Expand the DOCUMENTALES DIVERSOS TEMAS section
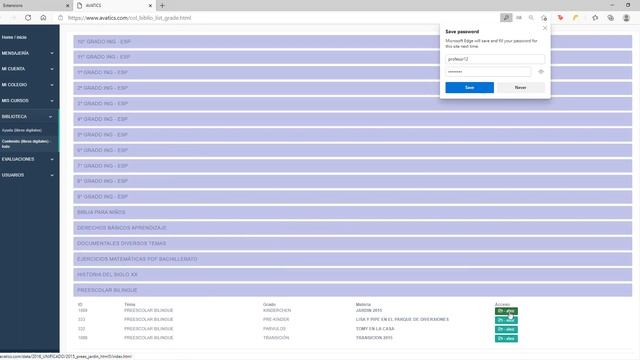Screen dimensions: 640x360 point(353,243)
